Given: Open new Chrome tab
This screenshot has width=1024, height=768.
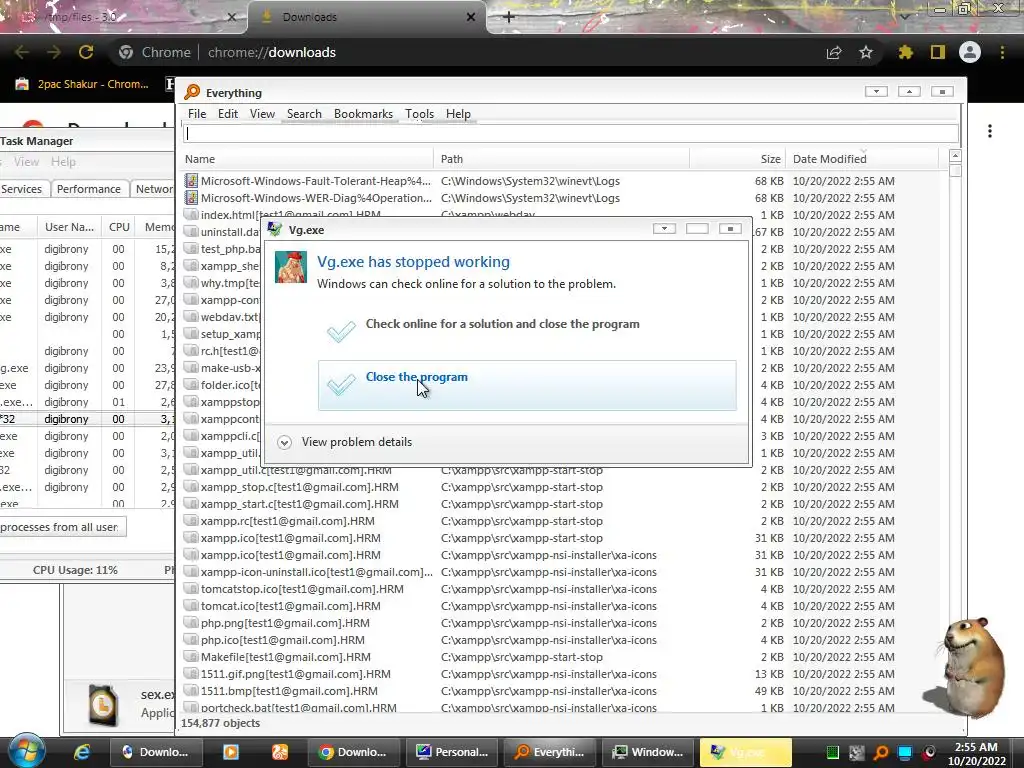Looking at the screenshot, I should pos(509,17).
